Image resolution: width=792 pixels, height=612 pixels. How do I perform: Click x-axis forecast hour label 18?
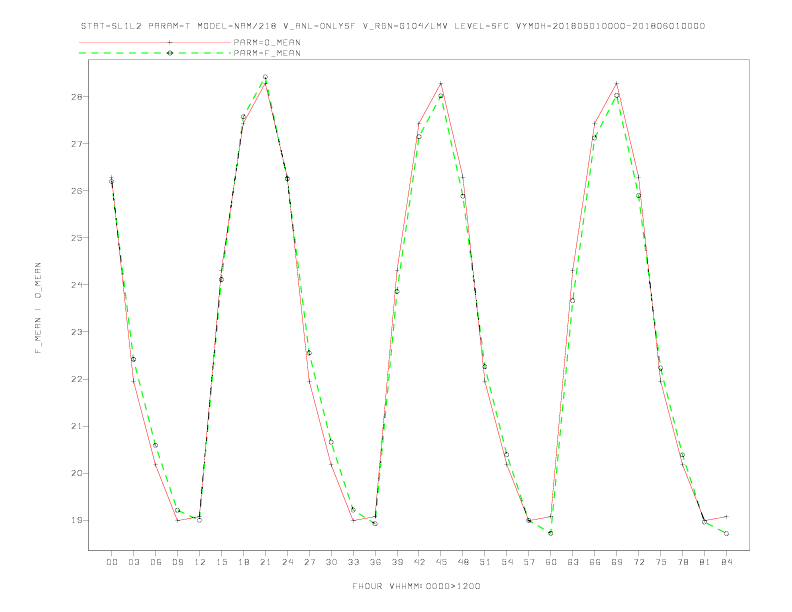[243, 562]
